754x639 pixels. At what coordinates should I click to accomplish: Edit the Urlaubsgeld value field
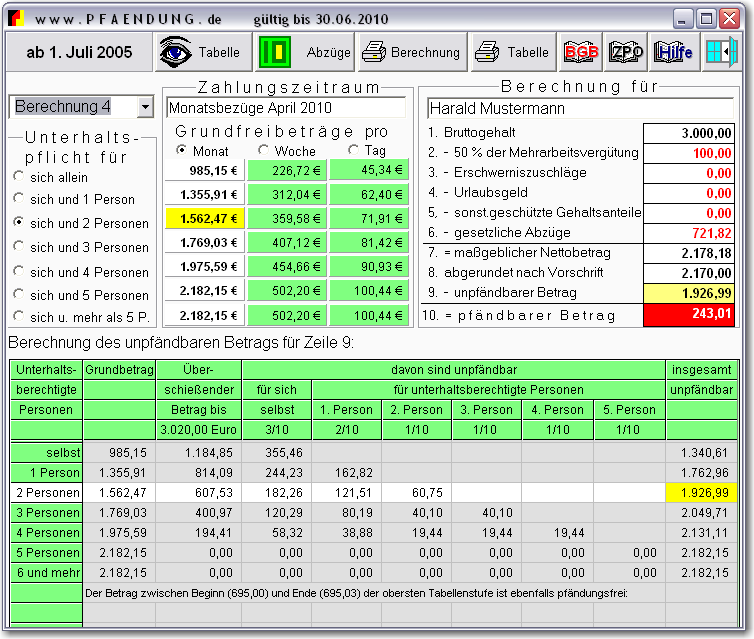coord(689,193)
